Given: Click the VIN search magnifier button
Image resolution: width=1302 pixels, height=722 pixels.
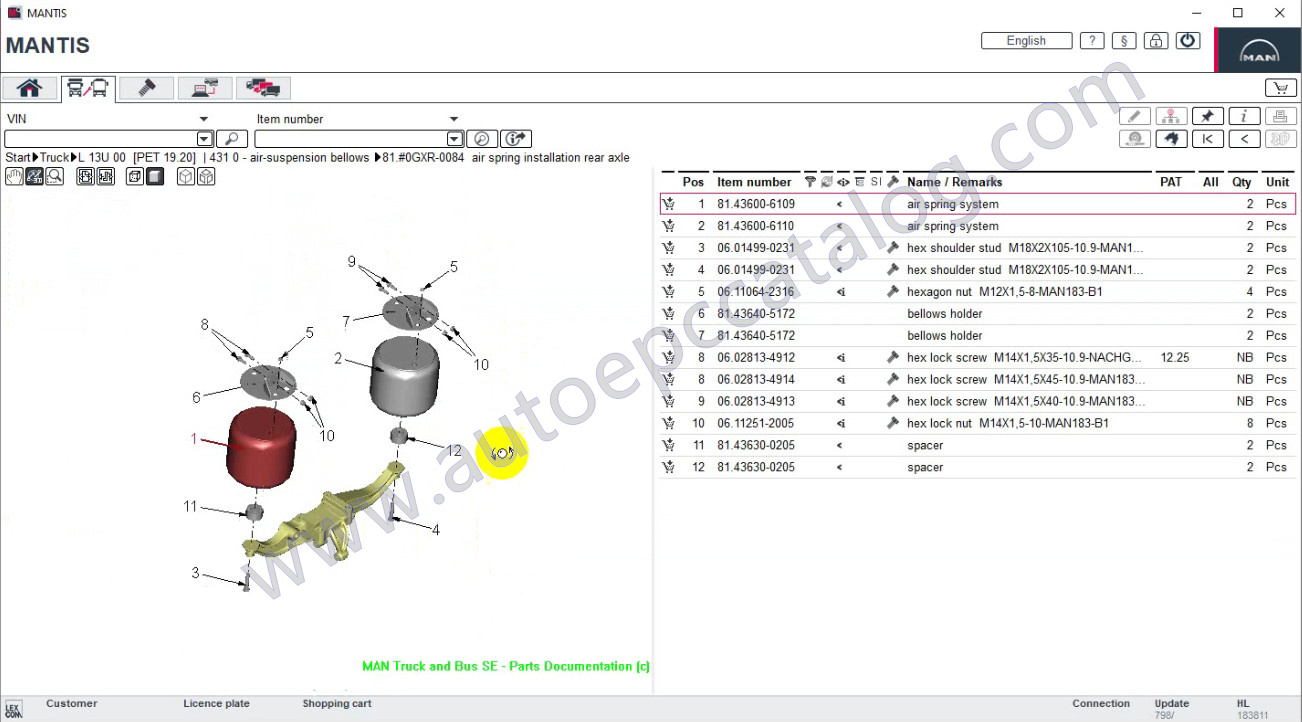Looking at the screenshot, I should (231, 139).
